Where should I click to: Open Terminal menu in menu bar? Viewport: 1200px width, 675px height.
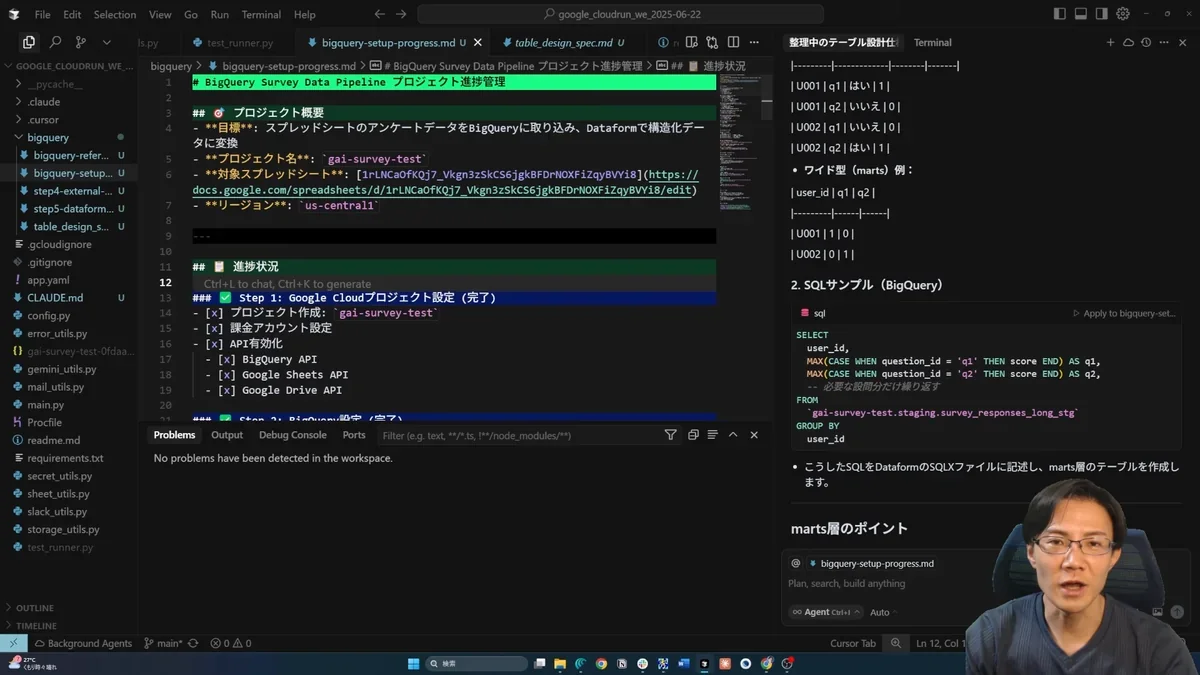point(261,15)
